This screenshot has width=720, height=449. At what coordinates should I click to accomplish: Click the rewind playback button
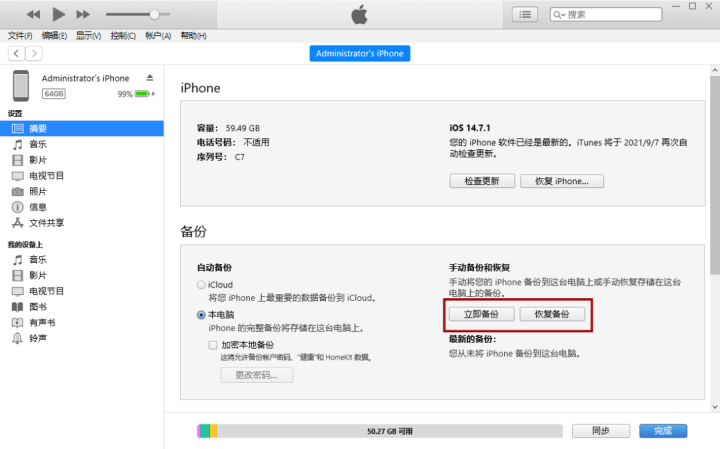(33, 15)
